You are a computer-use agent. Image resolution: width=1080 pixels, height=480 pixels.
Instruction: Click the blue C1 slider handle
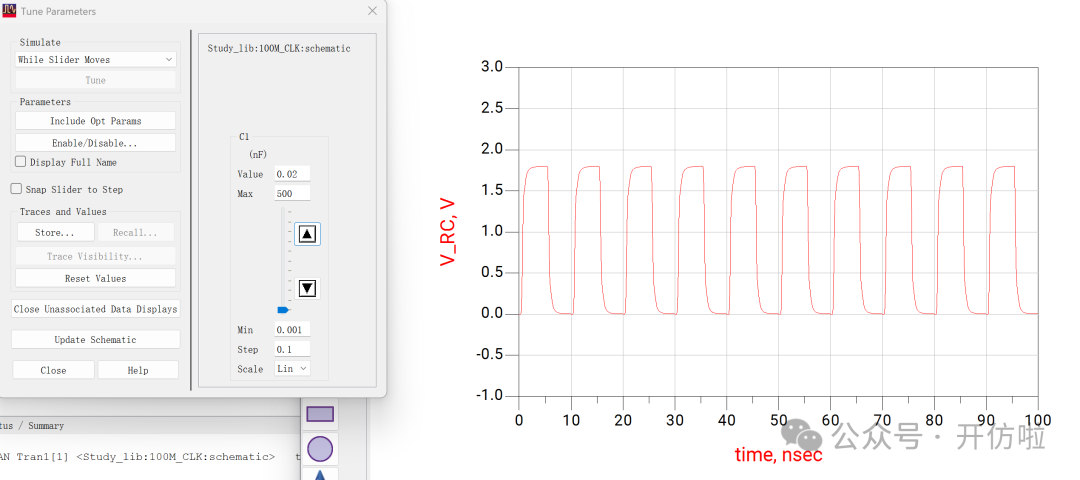coord(282,310)
